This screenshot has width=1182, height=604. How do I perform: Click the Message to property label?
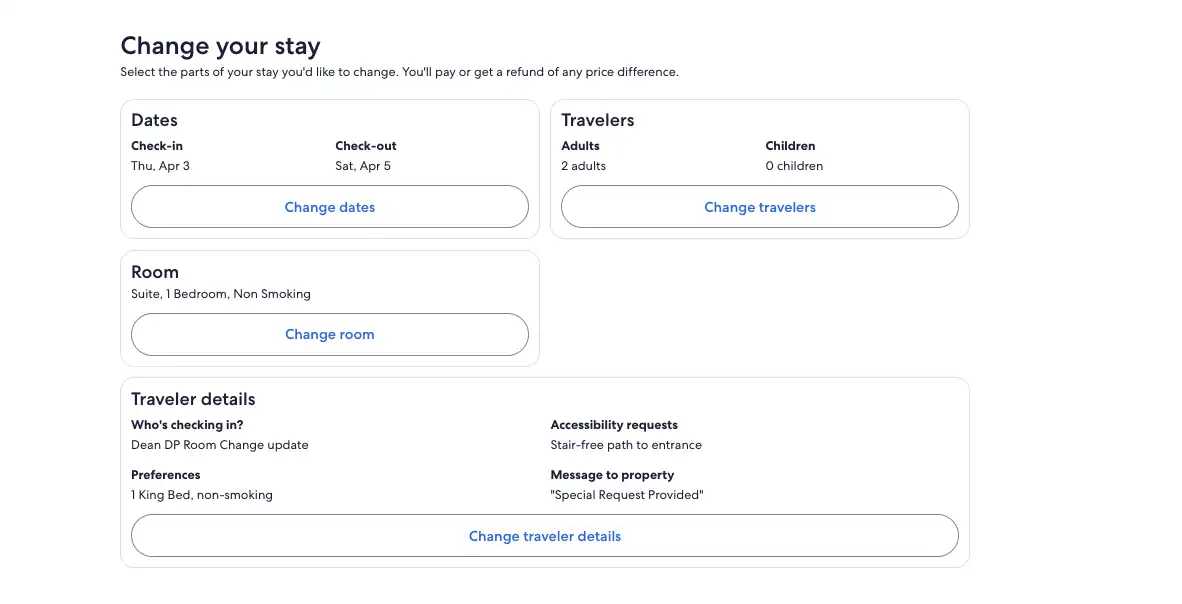tap(612, 475)
